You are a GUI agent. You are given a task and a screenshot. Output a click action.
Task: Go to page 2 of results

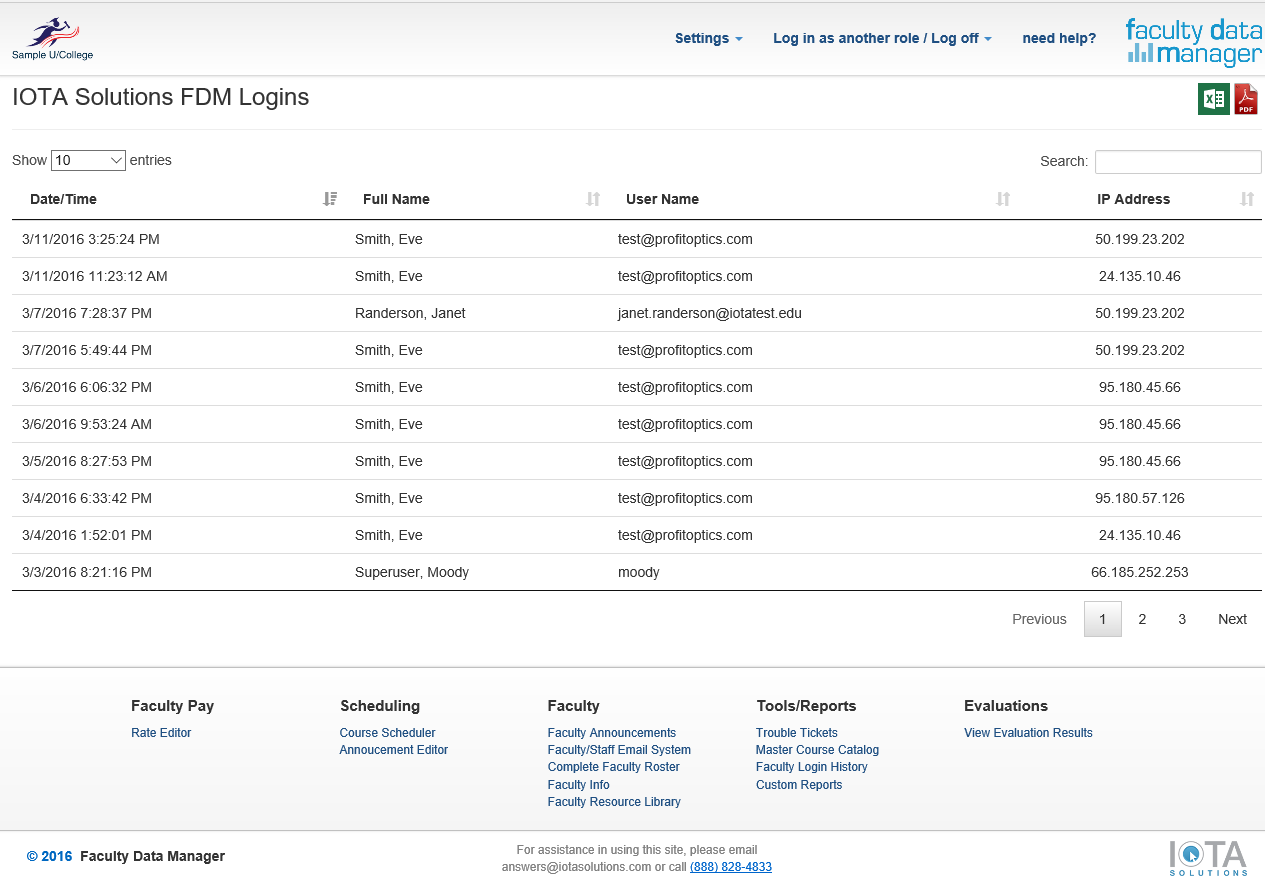1142,619
